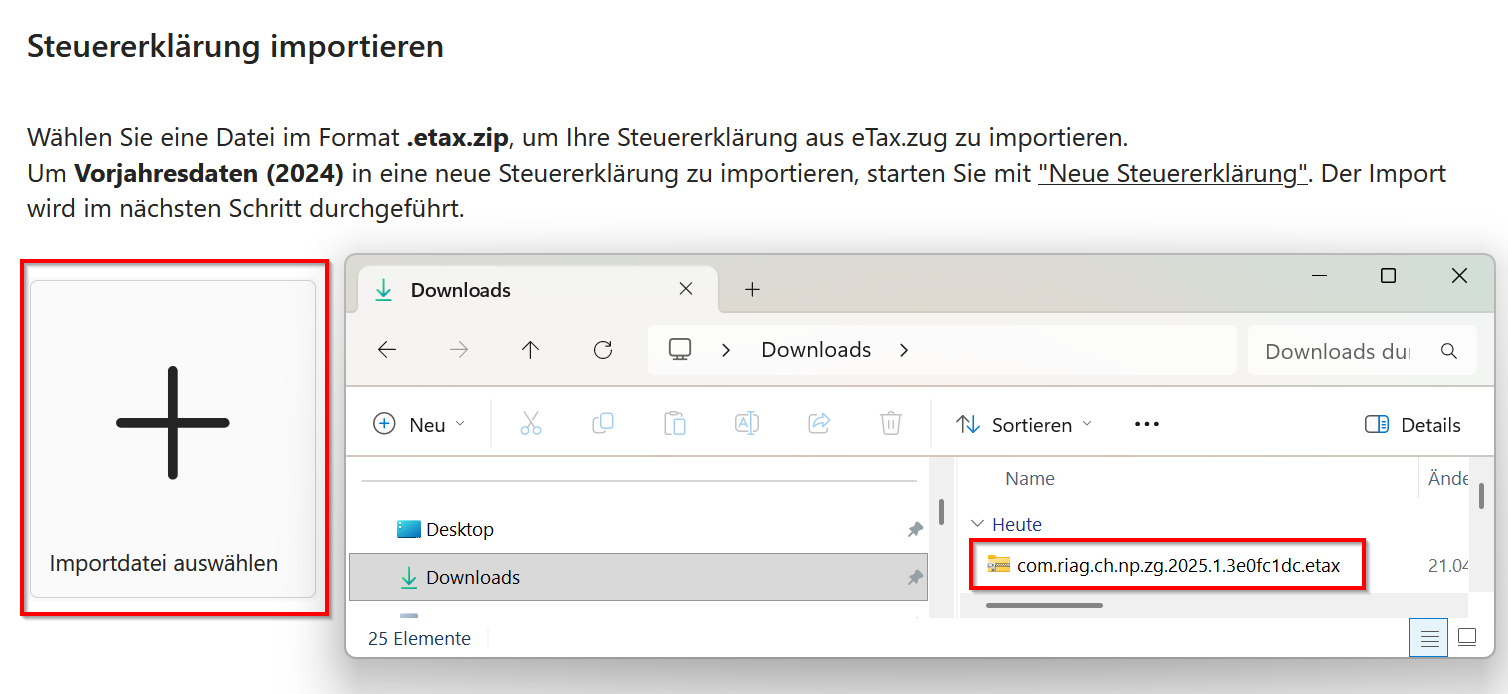This screenshot has width=1508, height=694.
Task: Close the Downloads tab
Action: pyautogui.click(x=686, y=289)
